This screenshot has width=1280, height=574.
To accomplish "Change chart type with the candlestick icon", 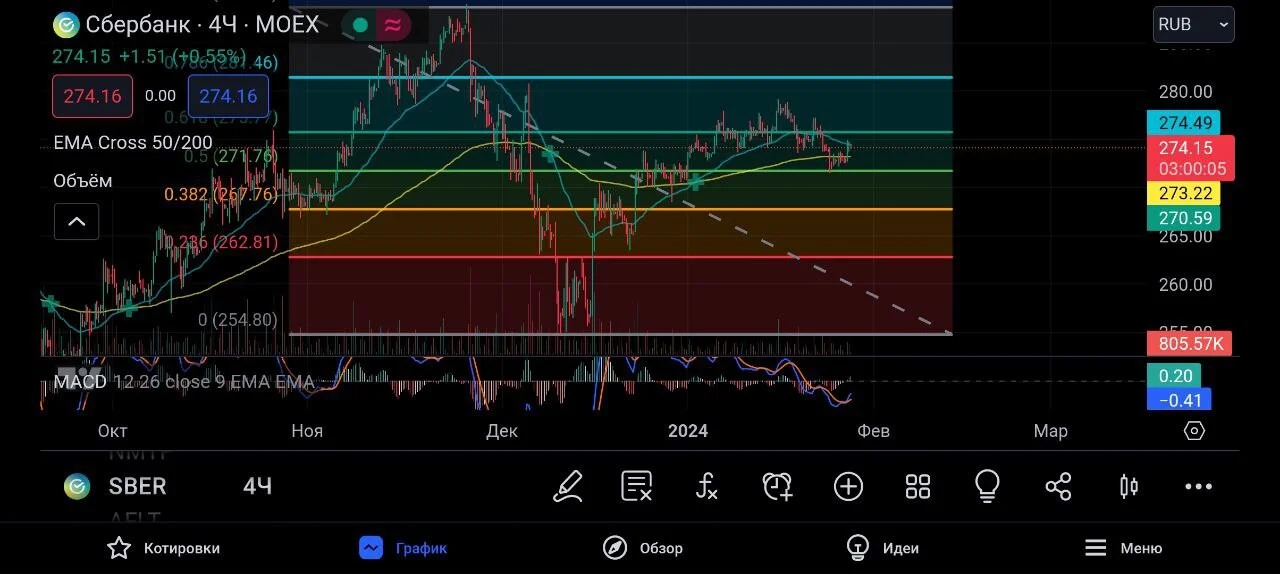I will coord(1128,487).
